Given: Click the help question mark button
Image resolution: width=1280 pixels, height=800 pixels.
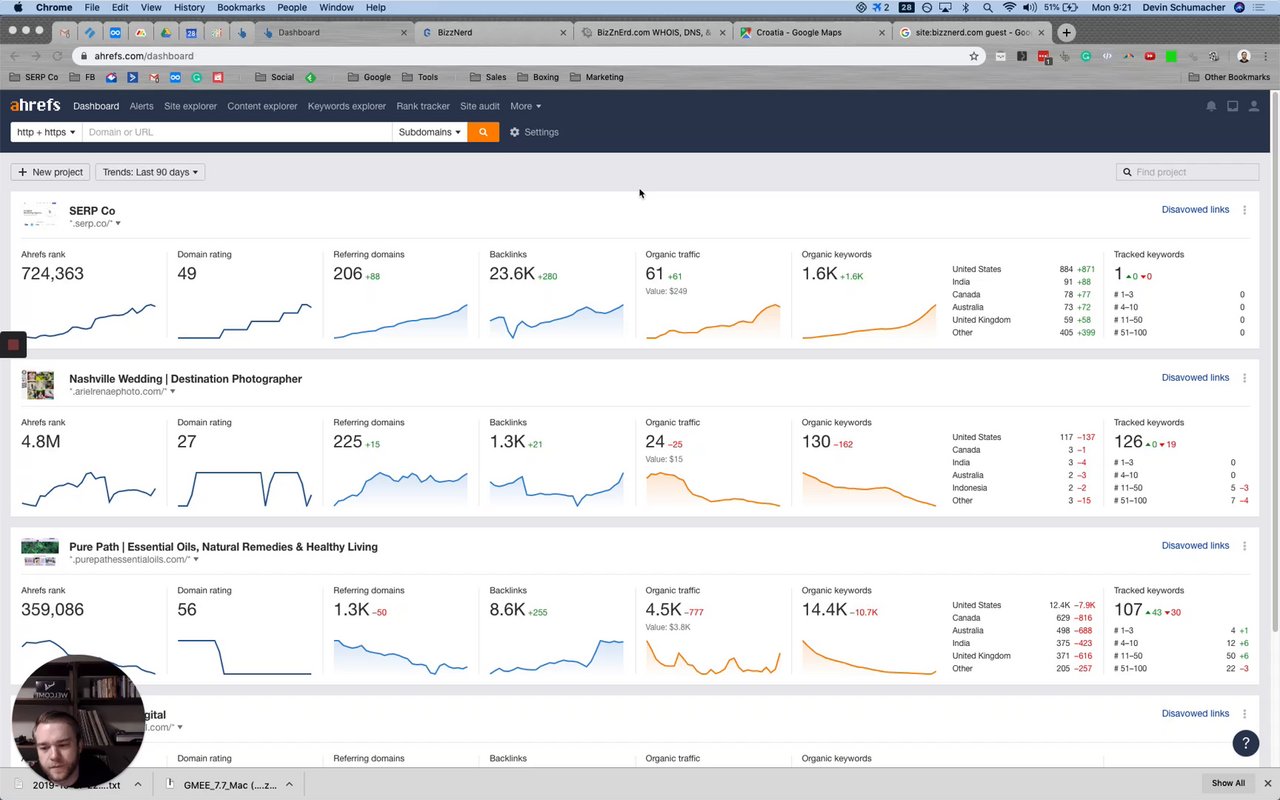Looking at the screenshot, I should click(x=1245, y=743).
